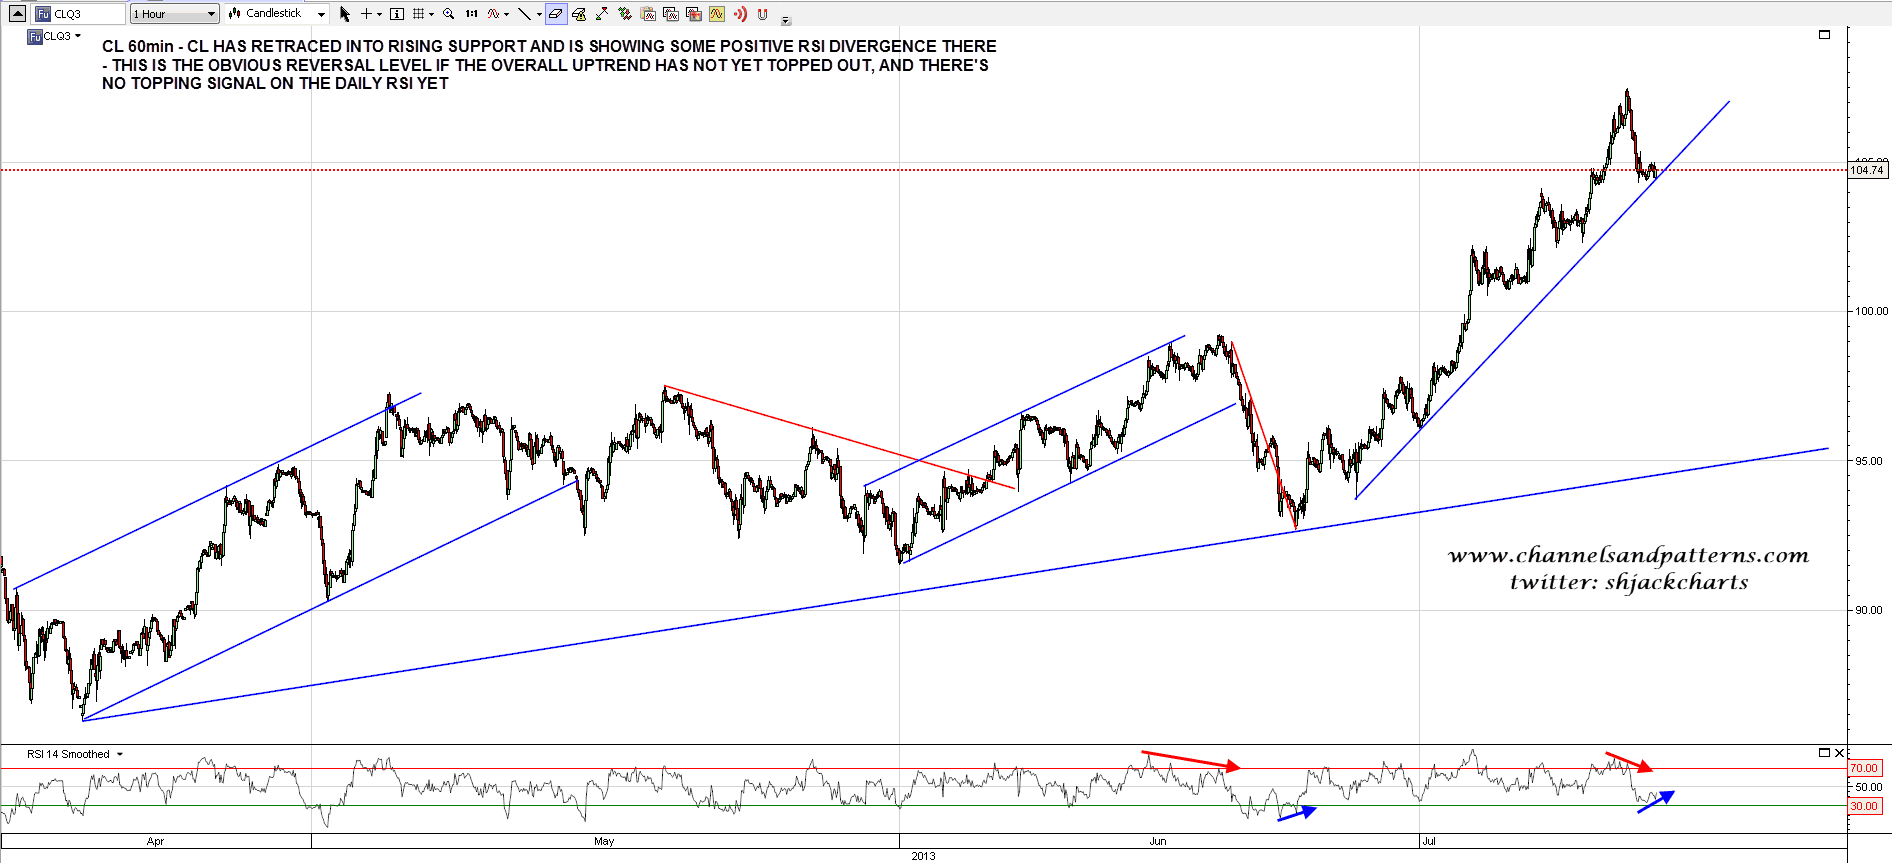Click the 104.74 current price marker

pos(1867,170)
